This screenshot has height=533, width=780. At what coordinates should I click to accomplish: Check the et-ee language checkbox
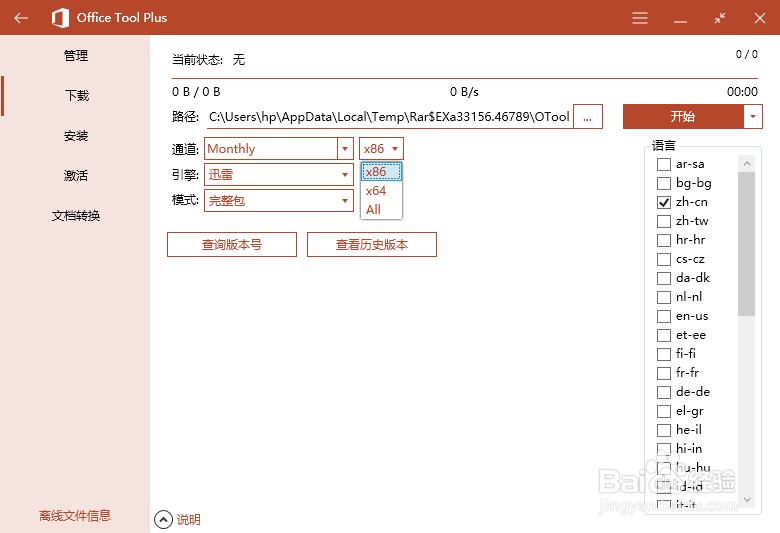click(664, 335)
